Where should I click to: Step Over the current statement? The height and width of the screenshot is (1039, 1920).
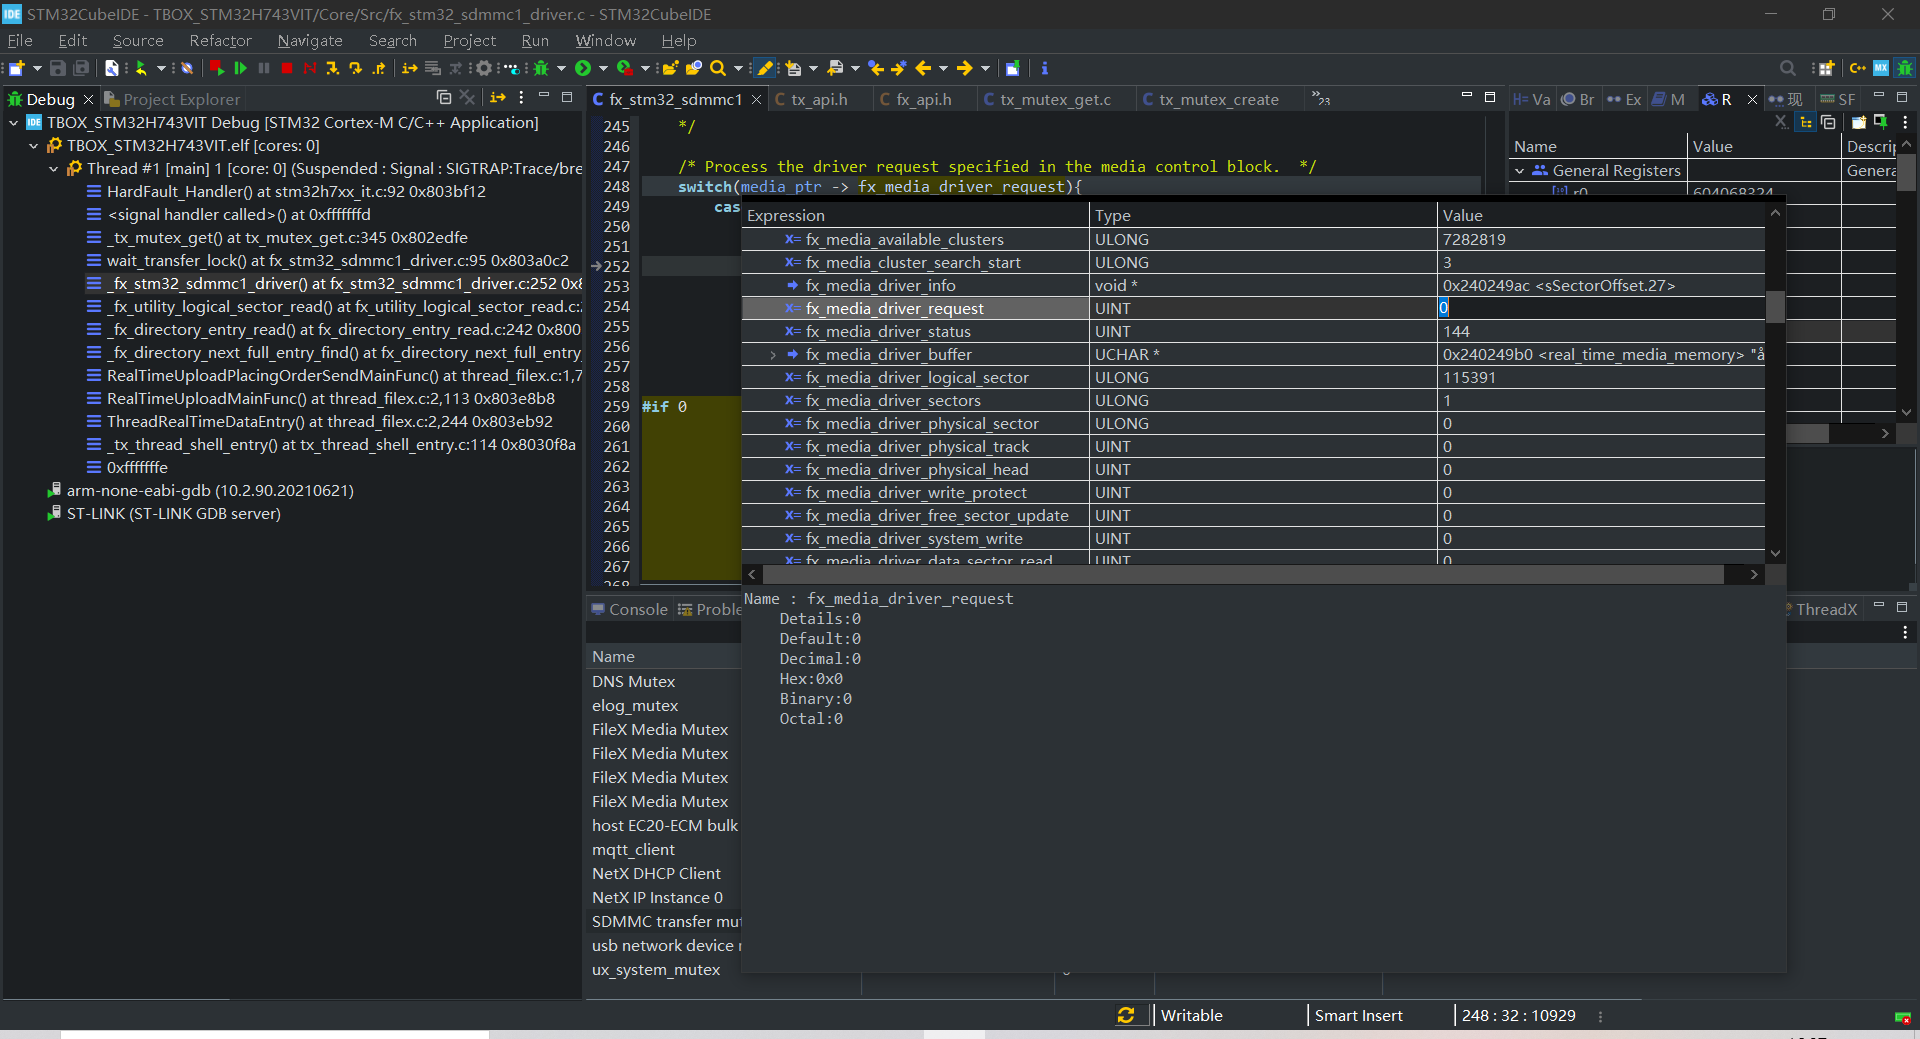coord(356,68)
